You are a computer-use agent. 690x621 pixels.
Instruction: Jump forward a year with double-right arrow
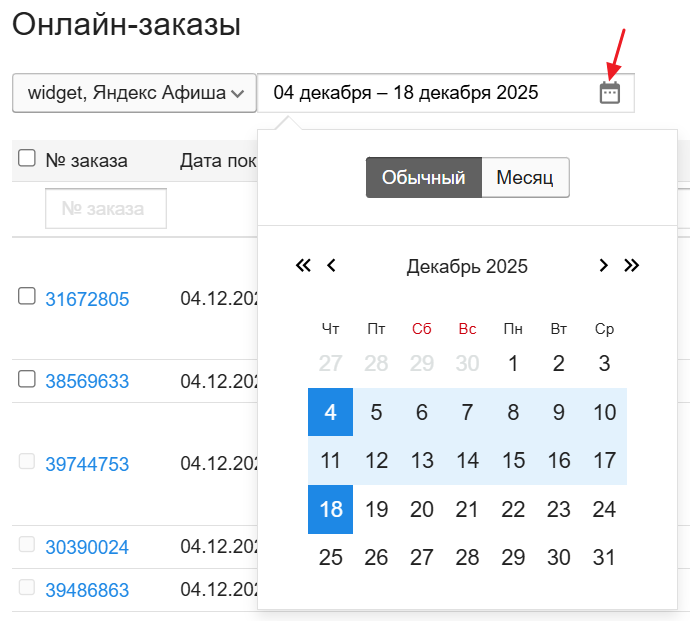coord(631,265)
